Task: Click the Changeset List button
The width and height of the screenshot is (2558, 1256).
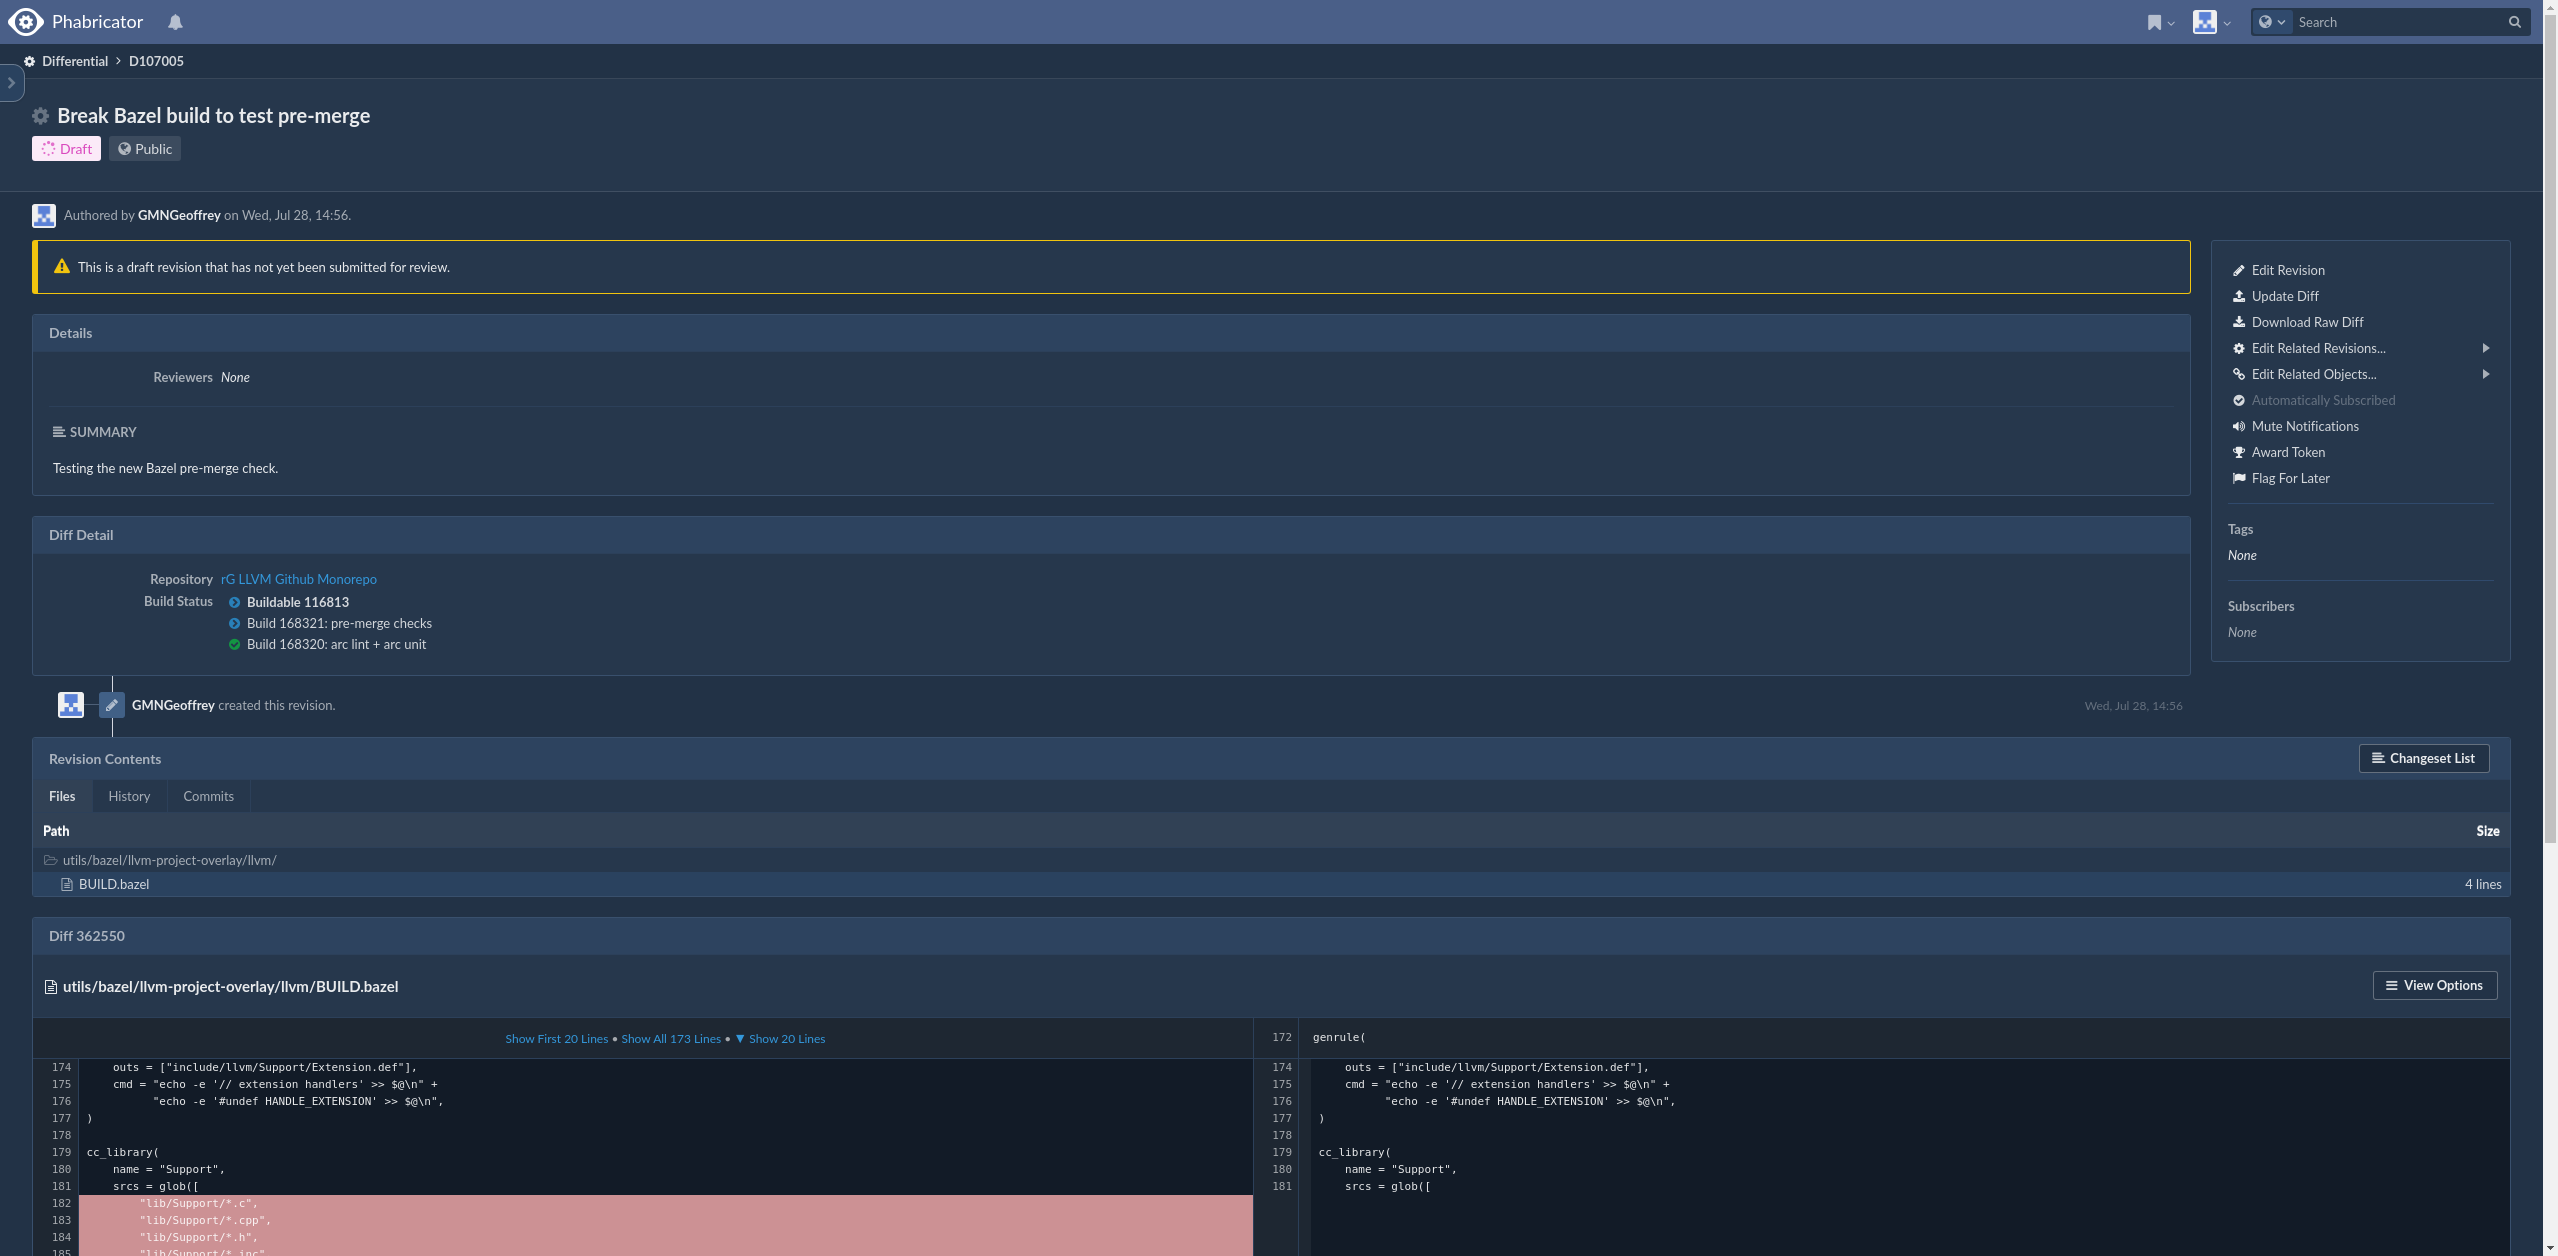Action: coord(2423,758)
